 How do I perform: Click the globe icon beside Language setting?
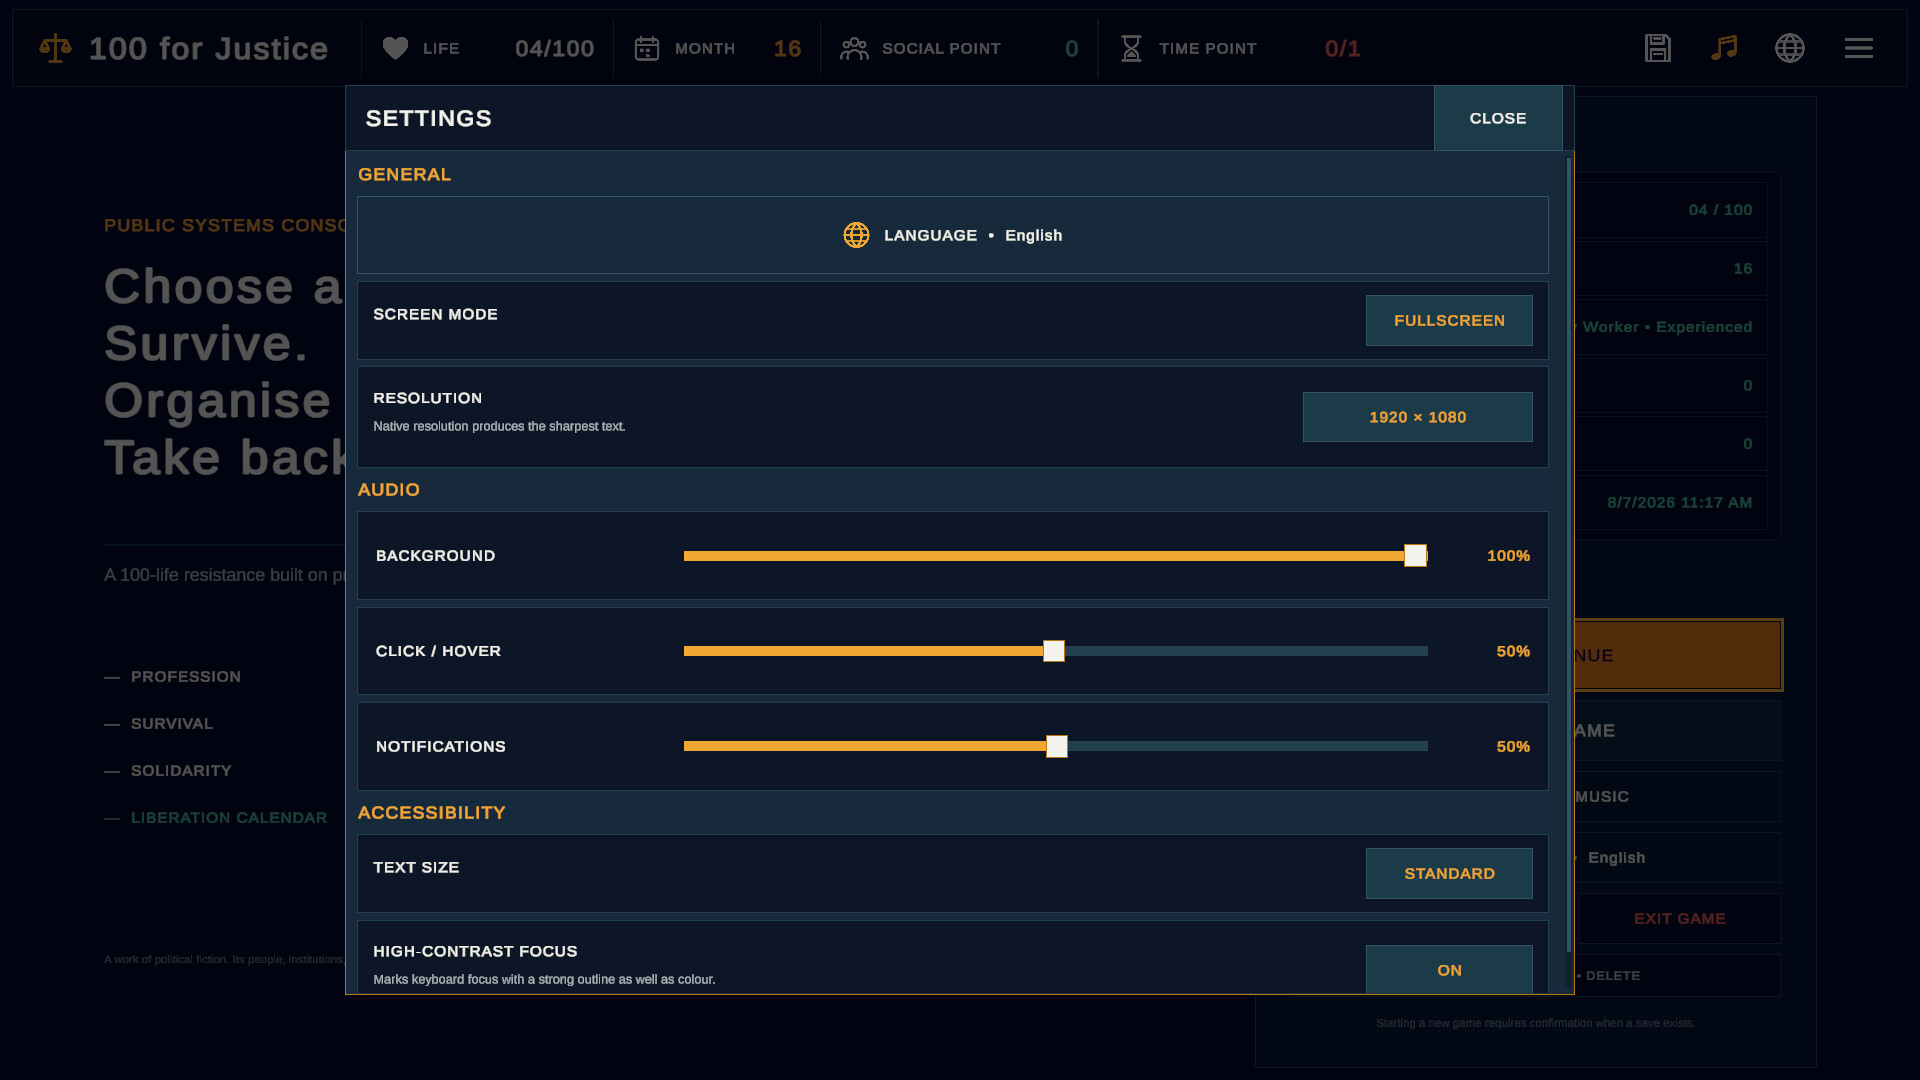pyautogui.click(x=856, y=235)
